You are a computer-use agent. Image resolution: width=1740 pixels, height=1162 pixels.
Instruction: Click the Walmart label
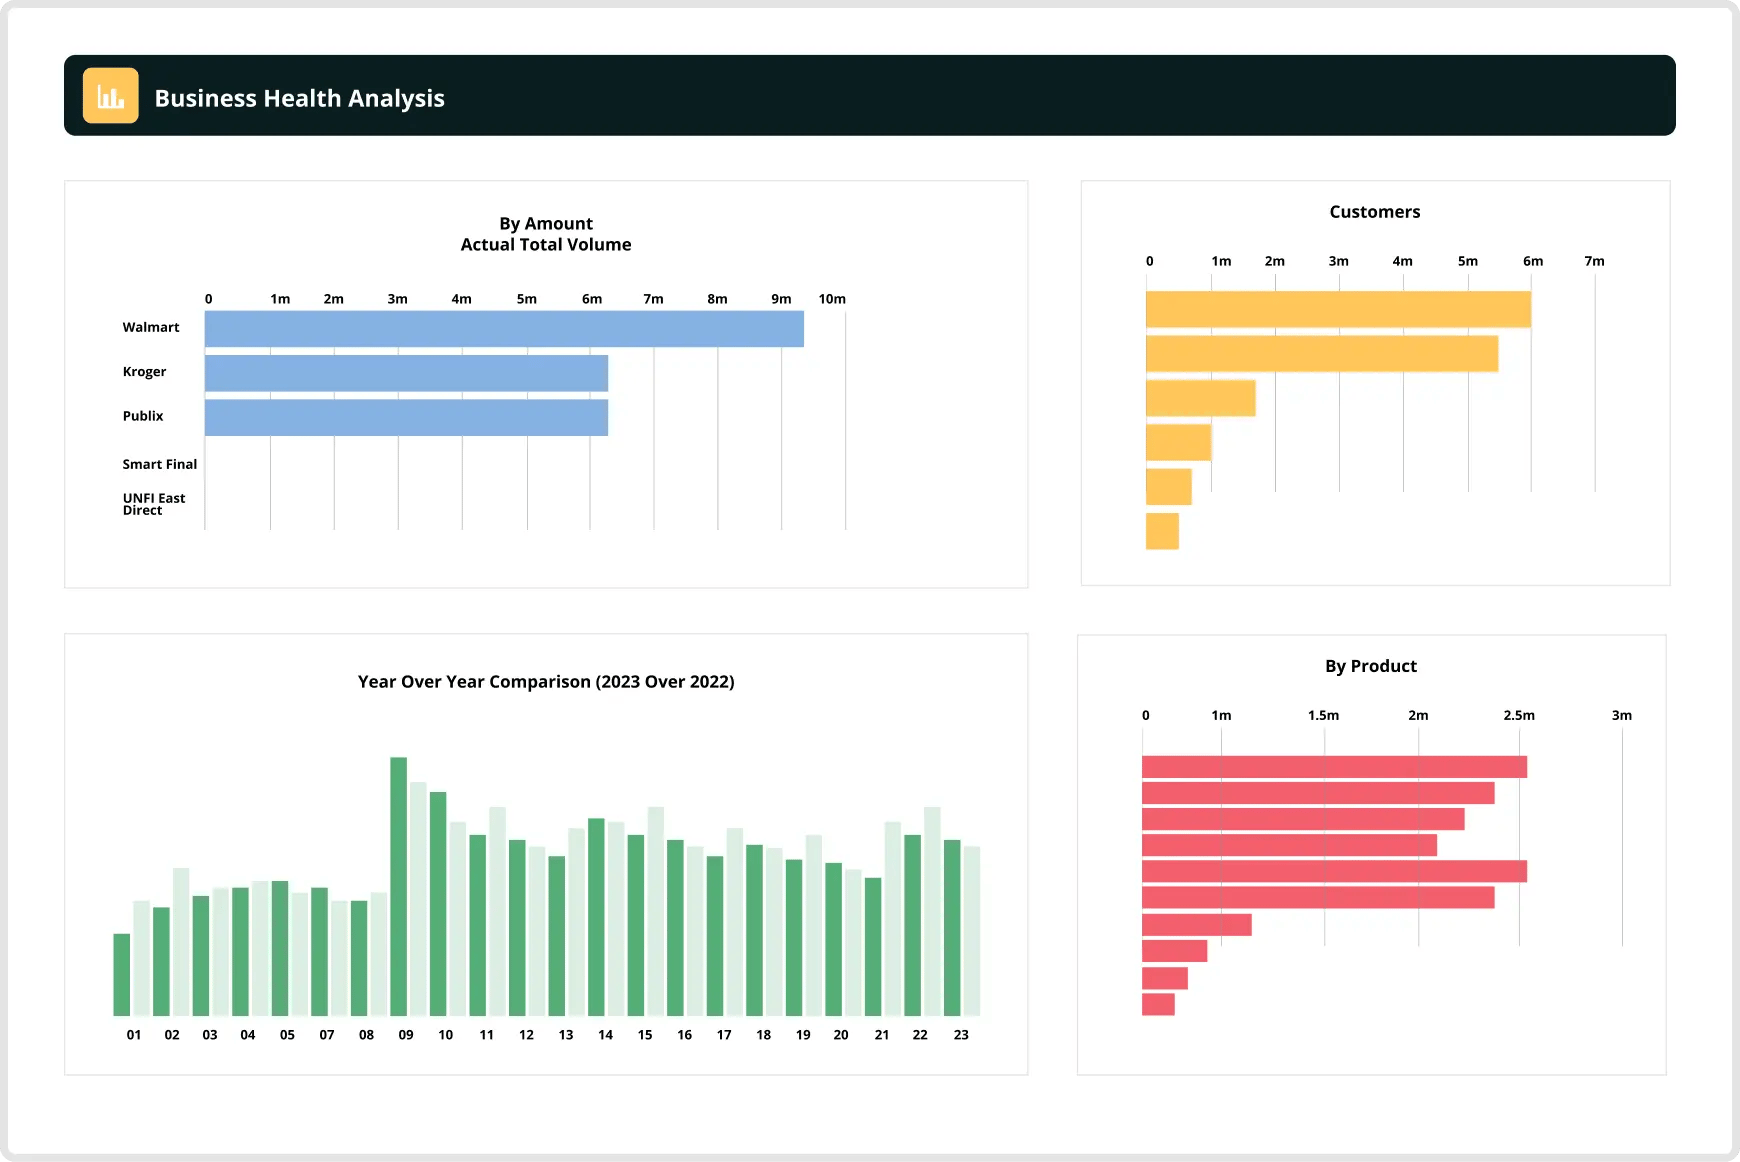(151, 327)
